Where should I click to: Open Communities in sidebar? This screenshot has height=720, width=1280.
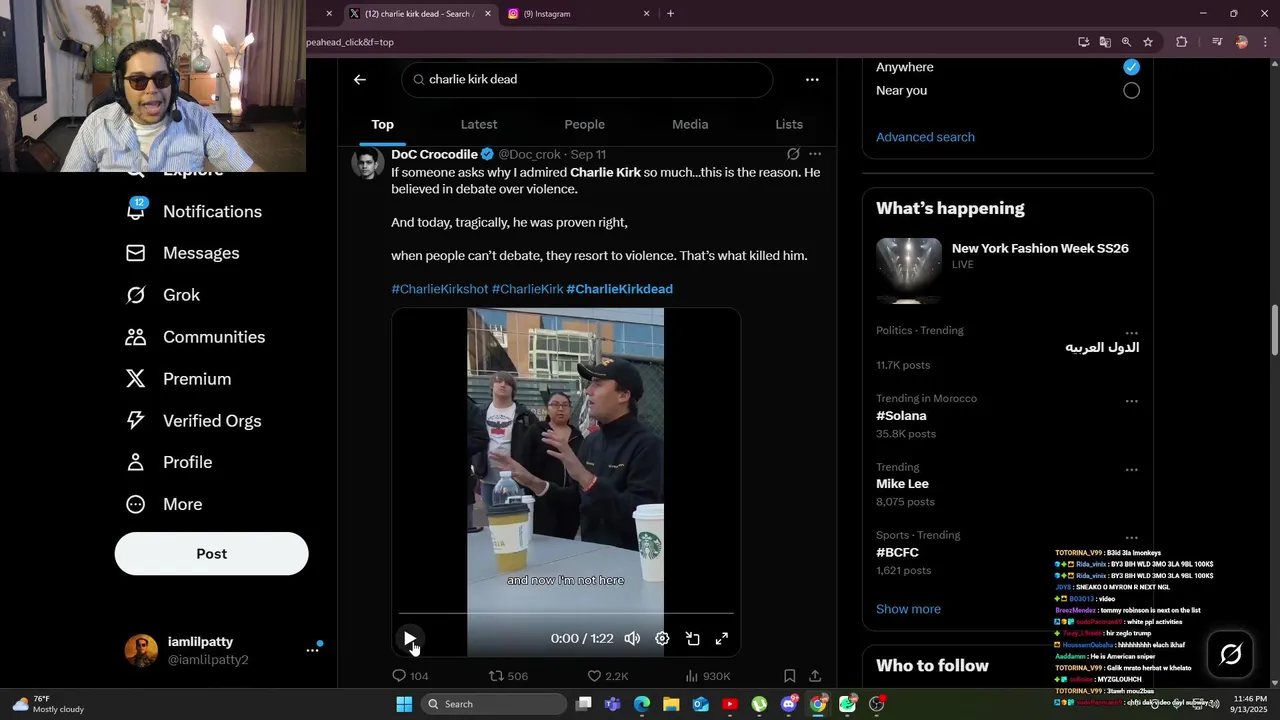196,337
